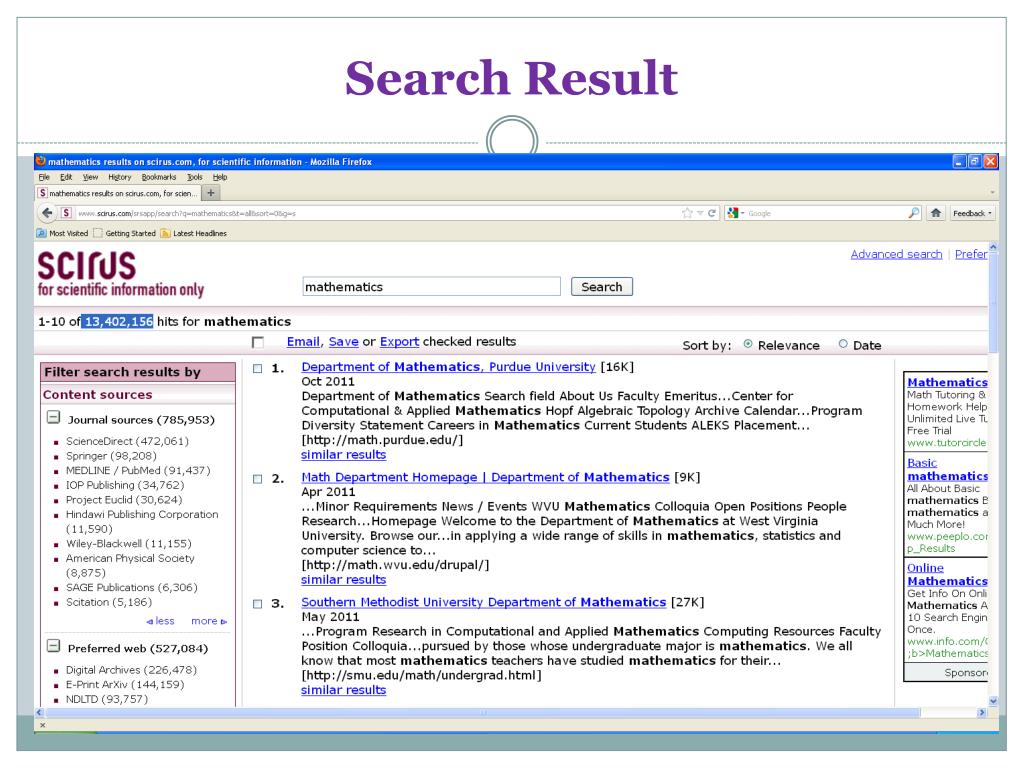The width and height of the screenshot is (1024, 768).
Task: Show more journal sources
Action: tap(209, 621)
